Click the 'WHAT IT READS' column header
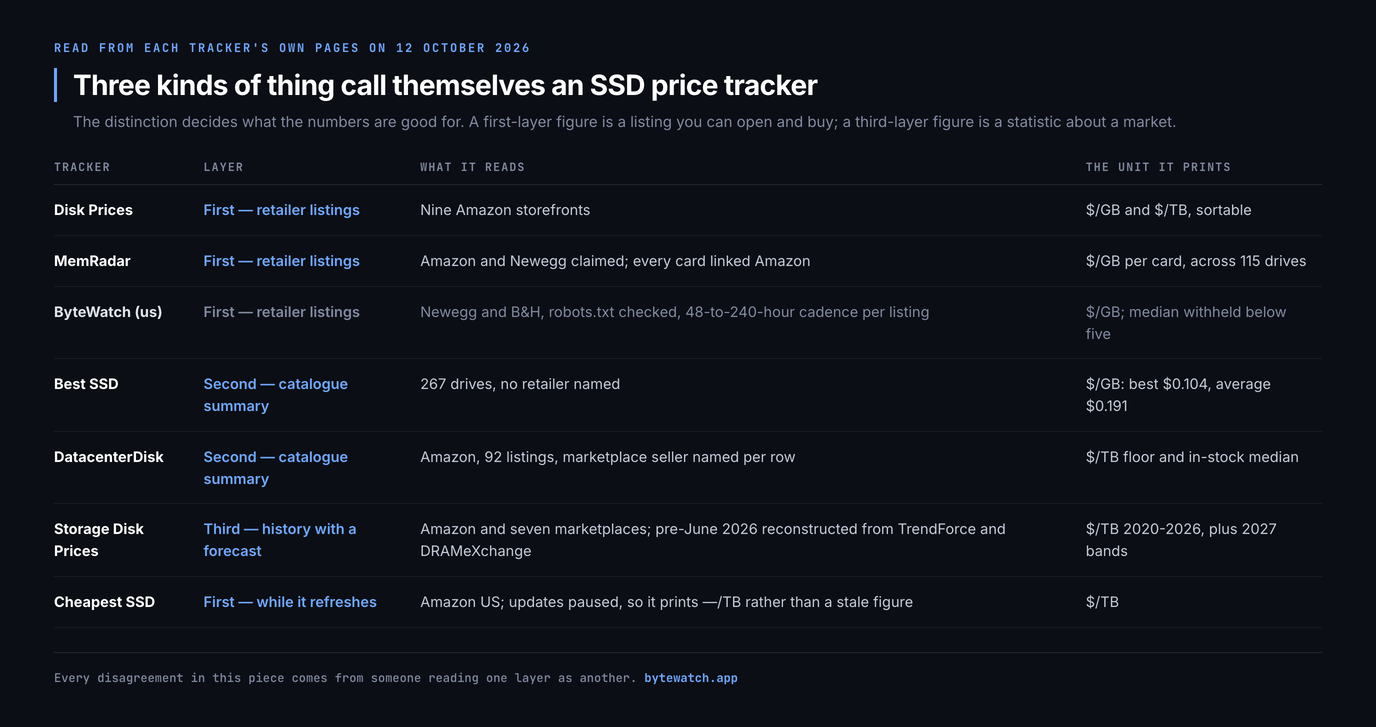The width and height of the screenshot is (1376, 727). [x=472, y=167]
